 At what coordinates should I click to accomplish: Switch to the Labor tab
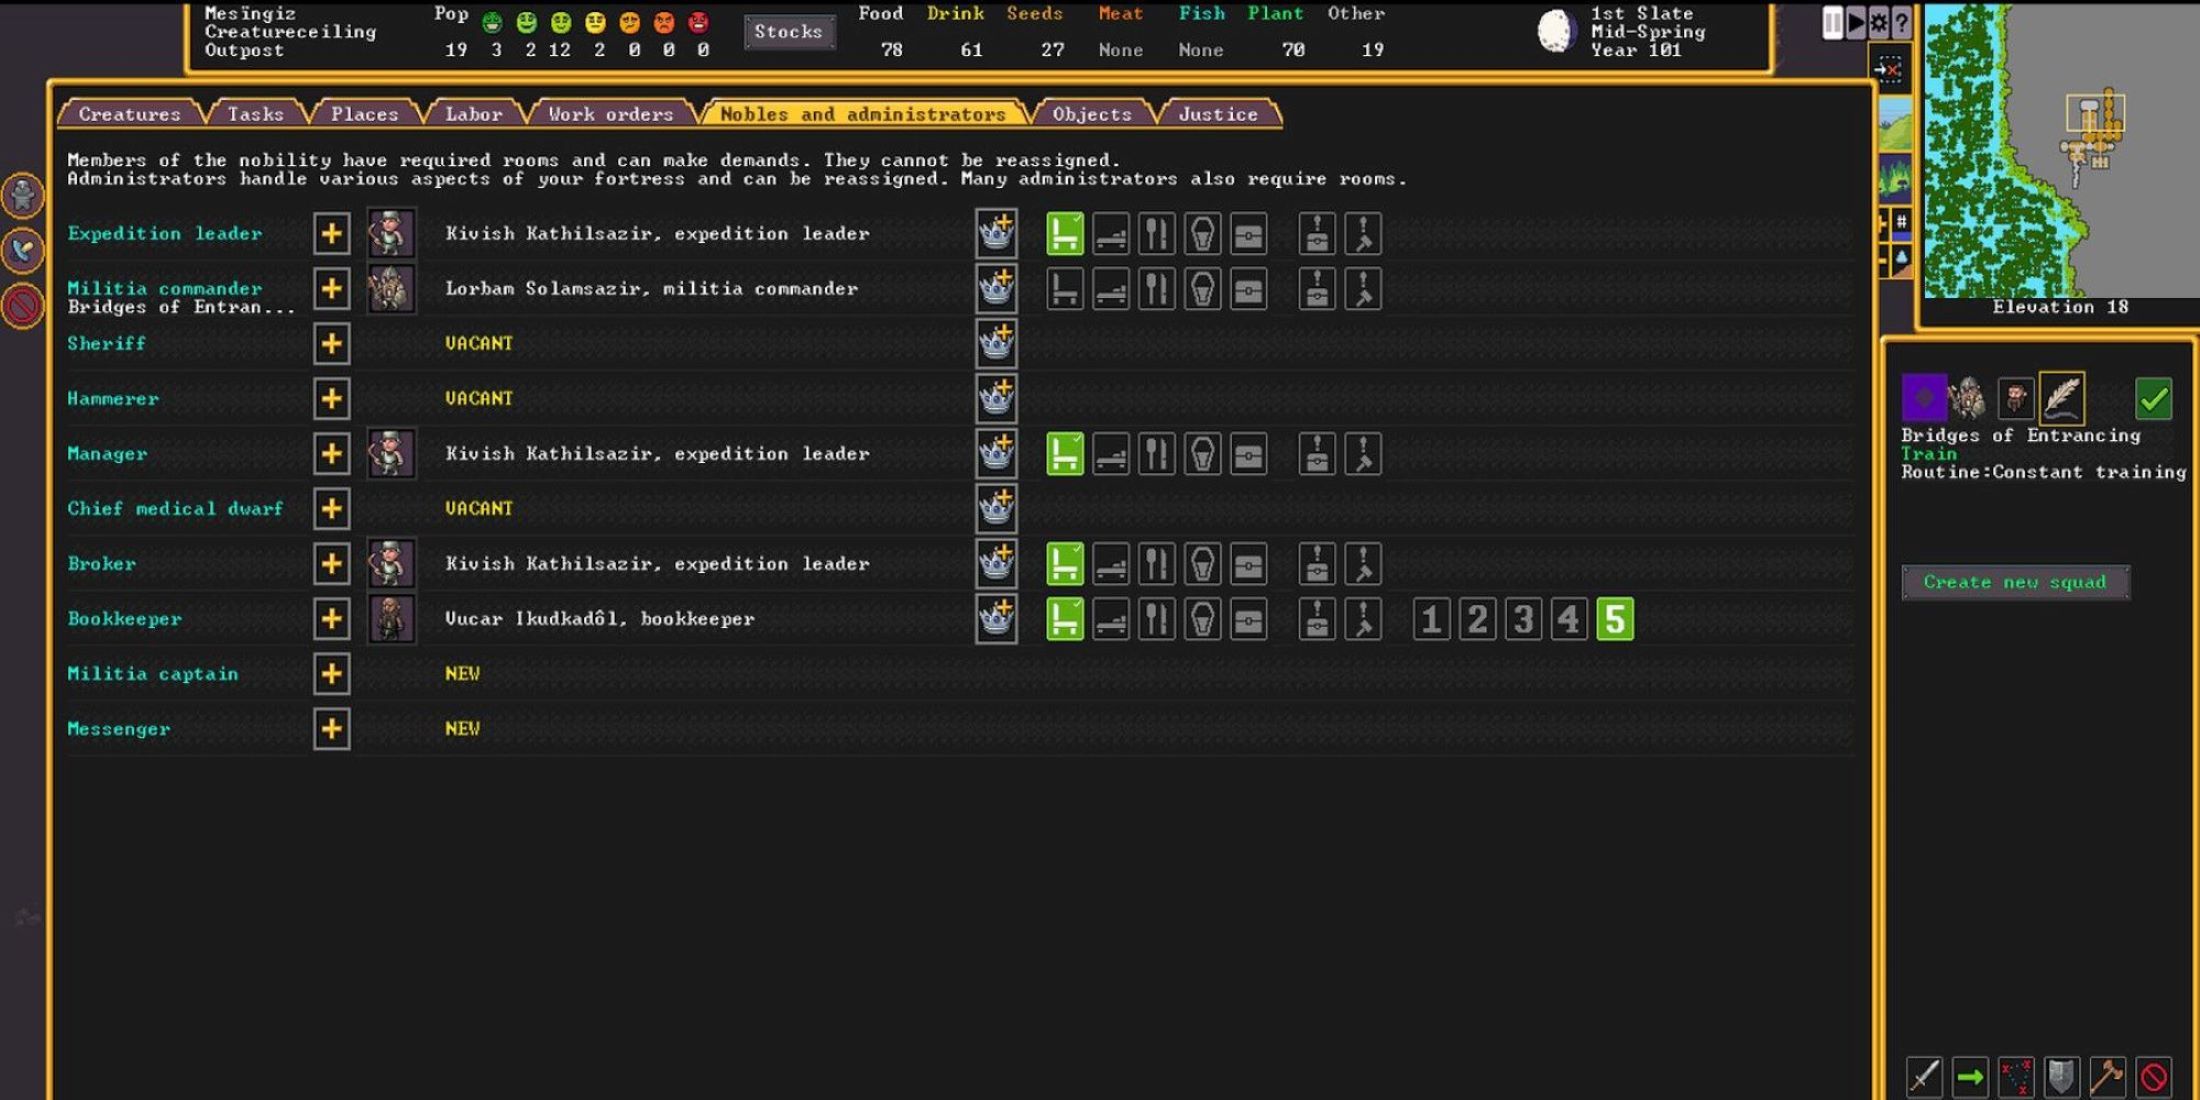[474, 114]
